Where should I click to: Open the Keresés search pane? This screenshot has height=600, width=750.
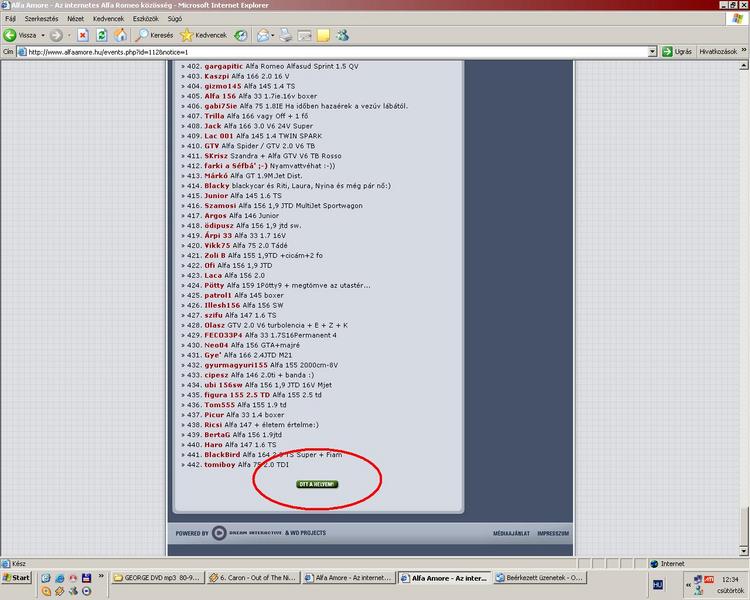click(154, 35)
